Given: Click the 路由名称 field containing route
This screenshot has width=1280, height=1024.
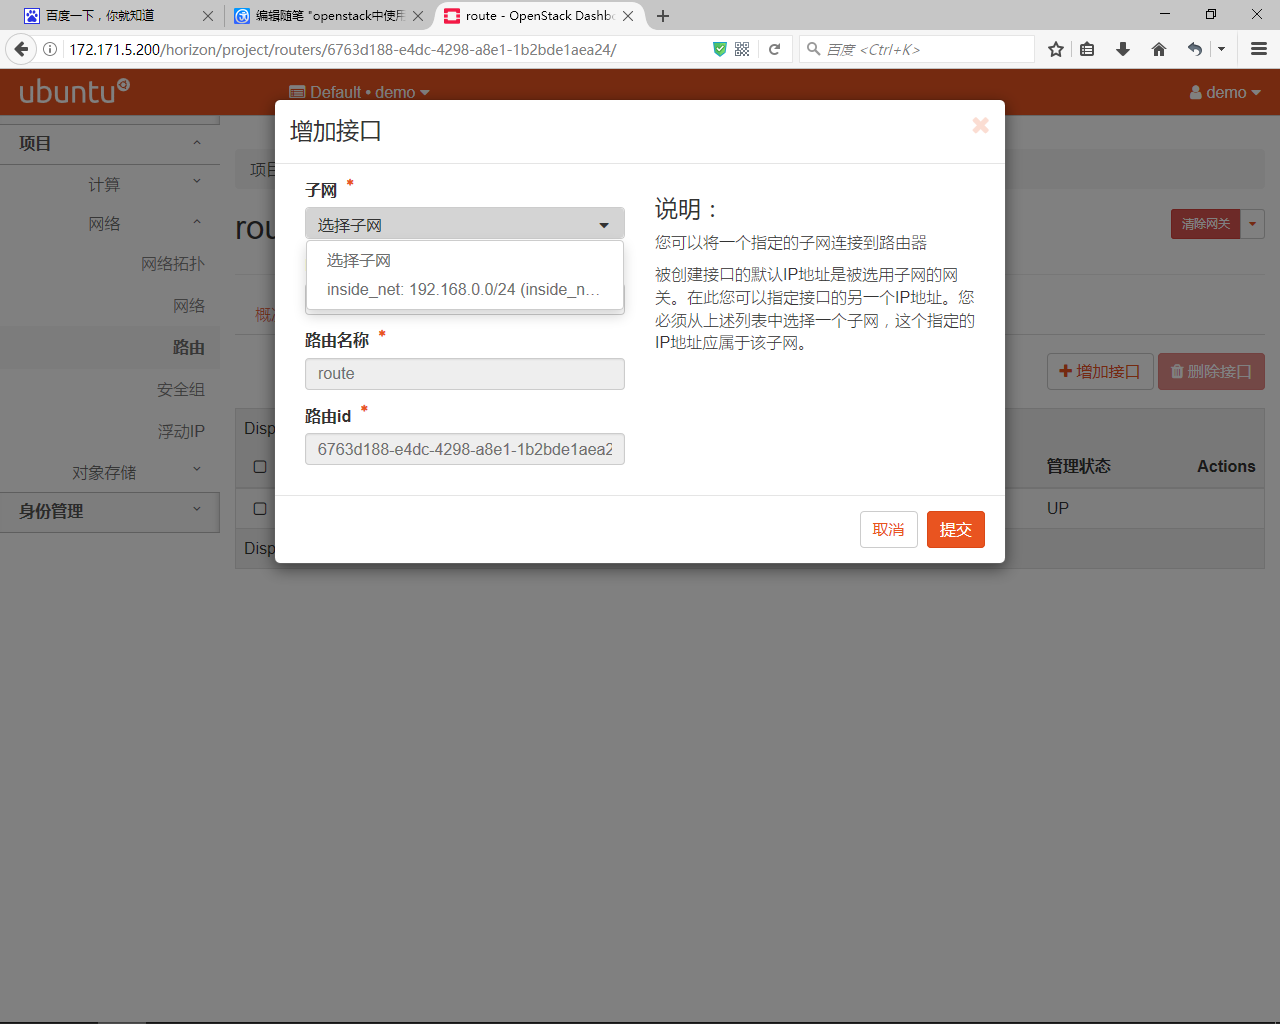Looking at the screenshot, I should coord(465,373).
